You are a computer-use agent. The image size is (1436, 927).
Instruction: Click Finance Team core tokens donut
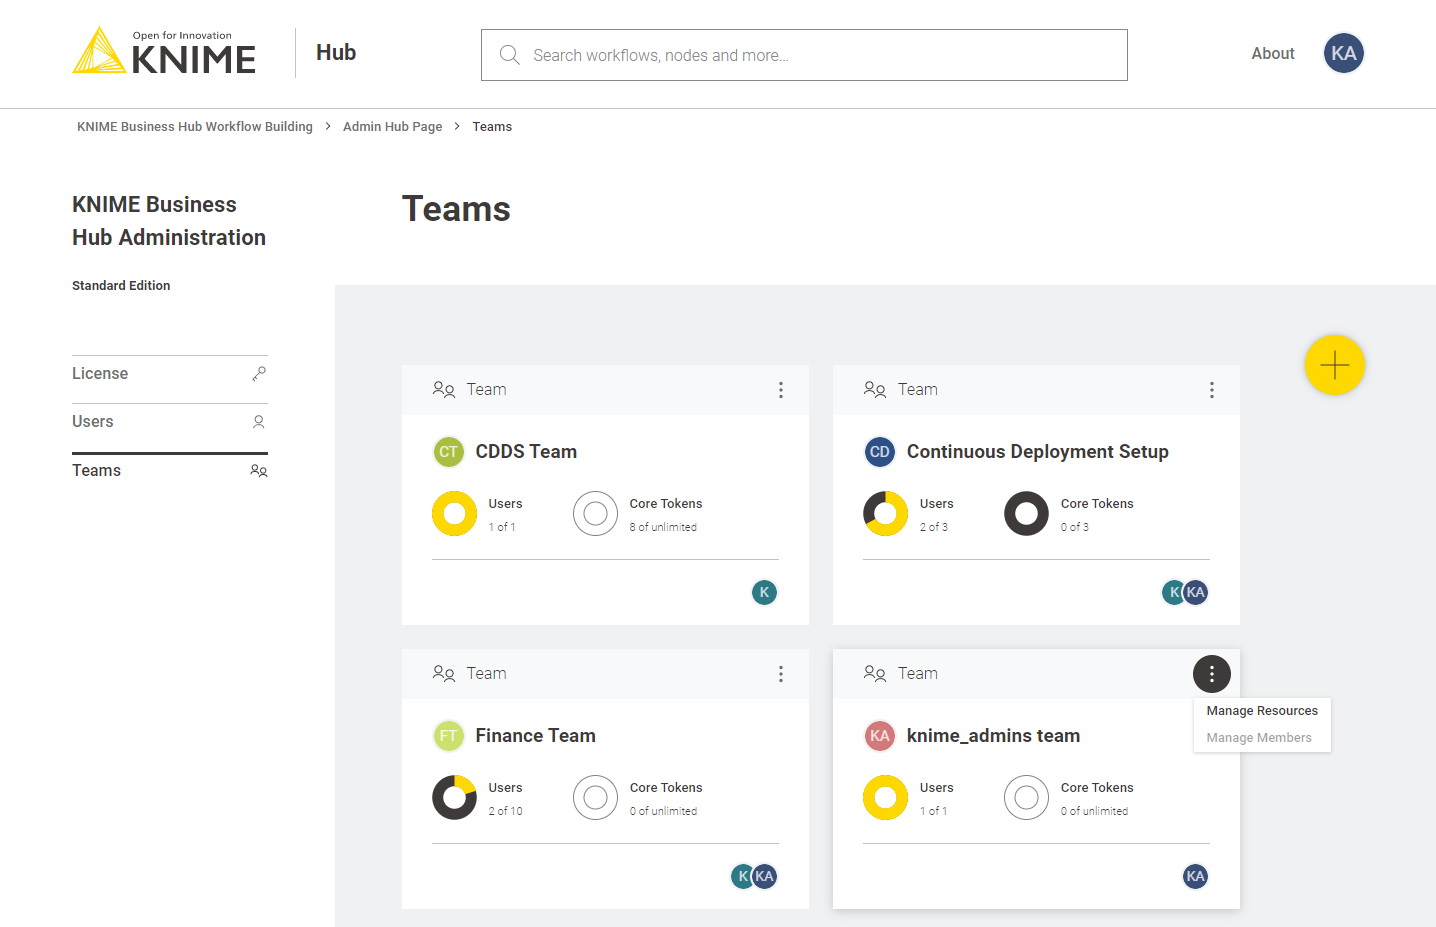tap(595, 798)
